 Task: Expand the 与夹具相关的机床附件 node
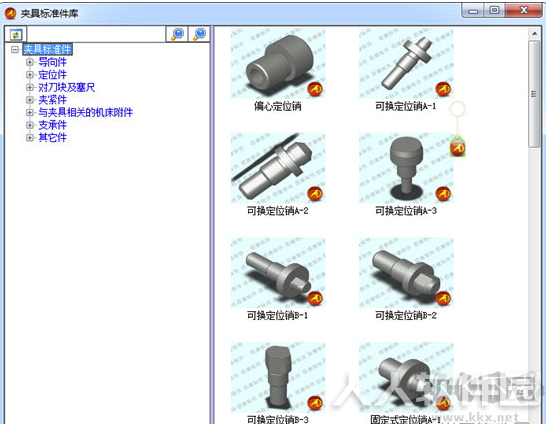30,112
